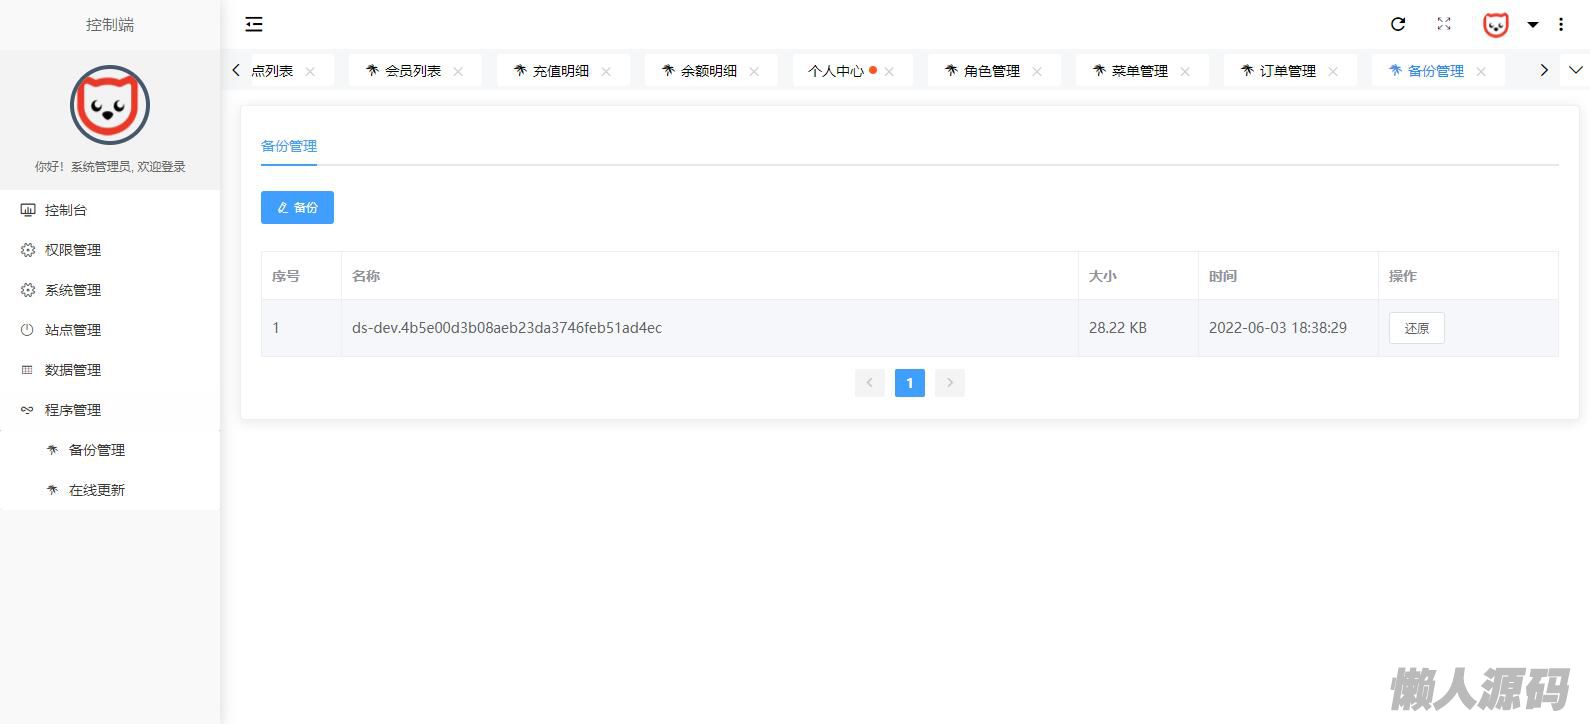
Task: Click the refresh icon in top bar
Action: (1398, 24)
